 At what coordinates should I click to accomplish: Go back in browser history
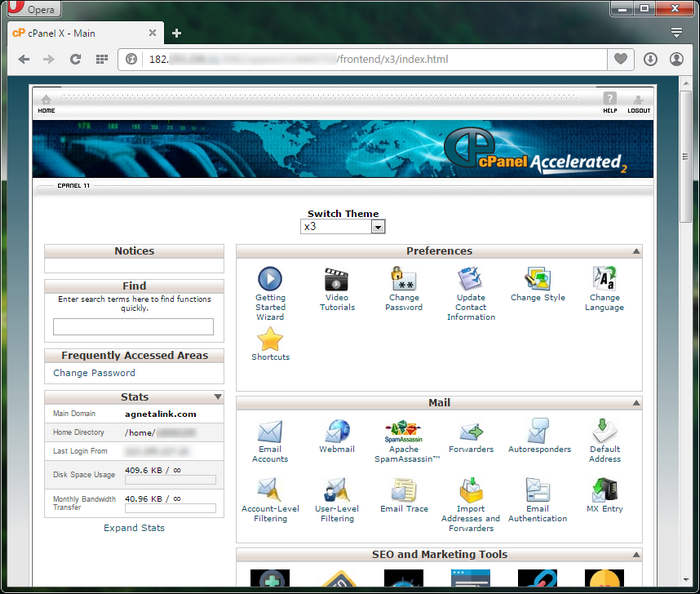[x=24, y=59]
